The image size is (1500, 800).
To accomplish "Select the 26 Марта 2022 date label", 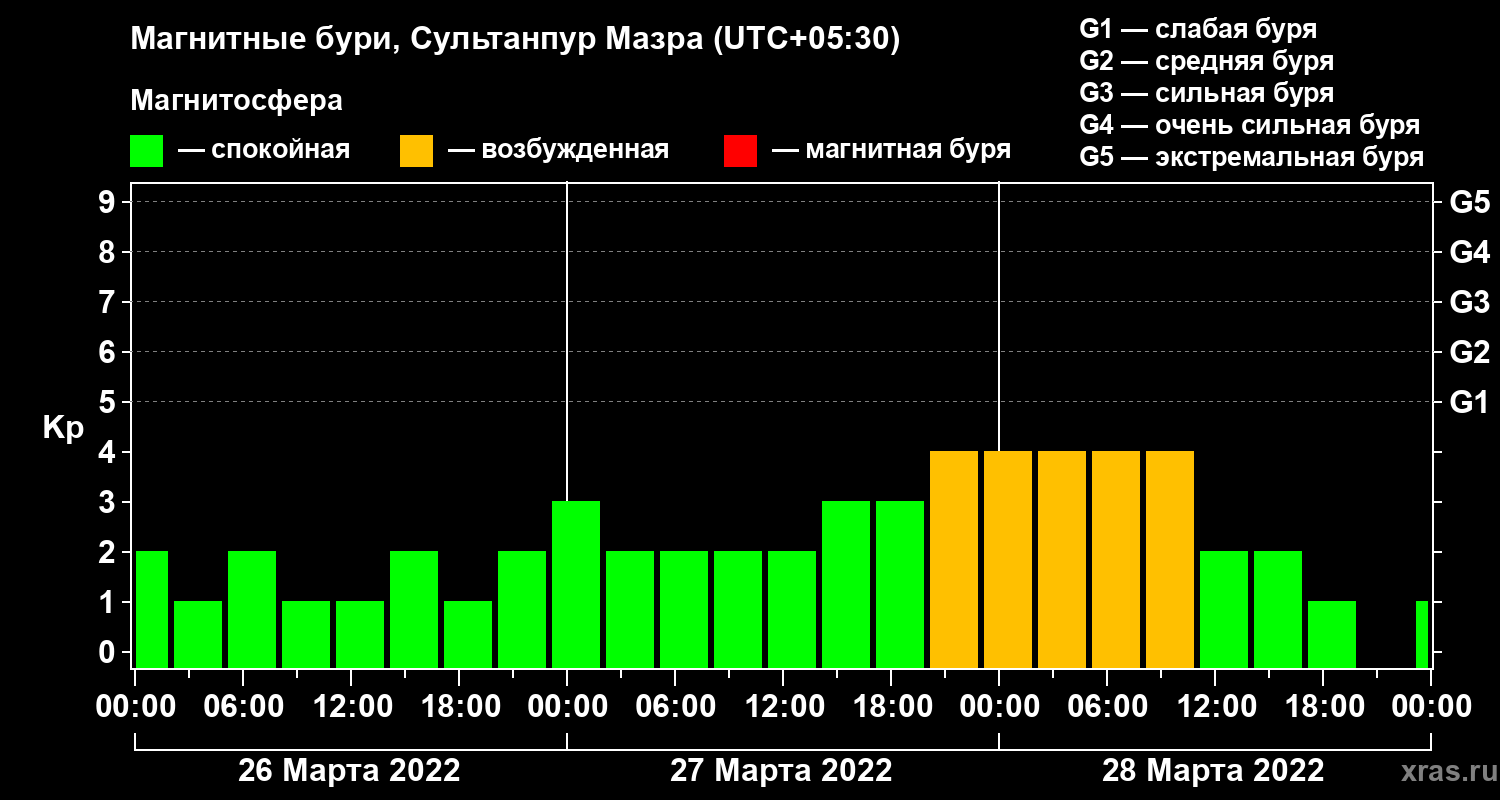I will tap(349, 771).
